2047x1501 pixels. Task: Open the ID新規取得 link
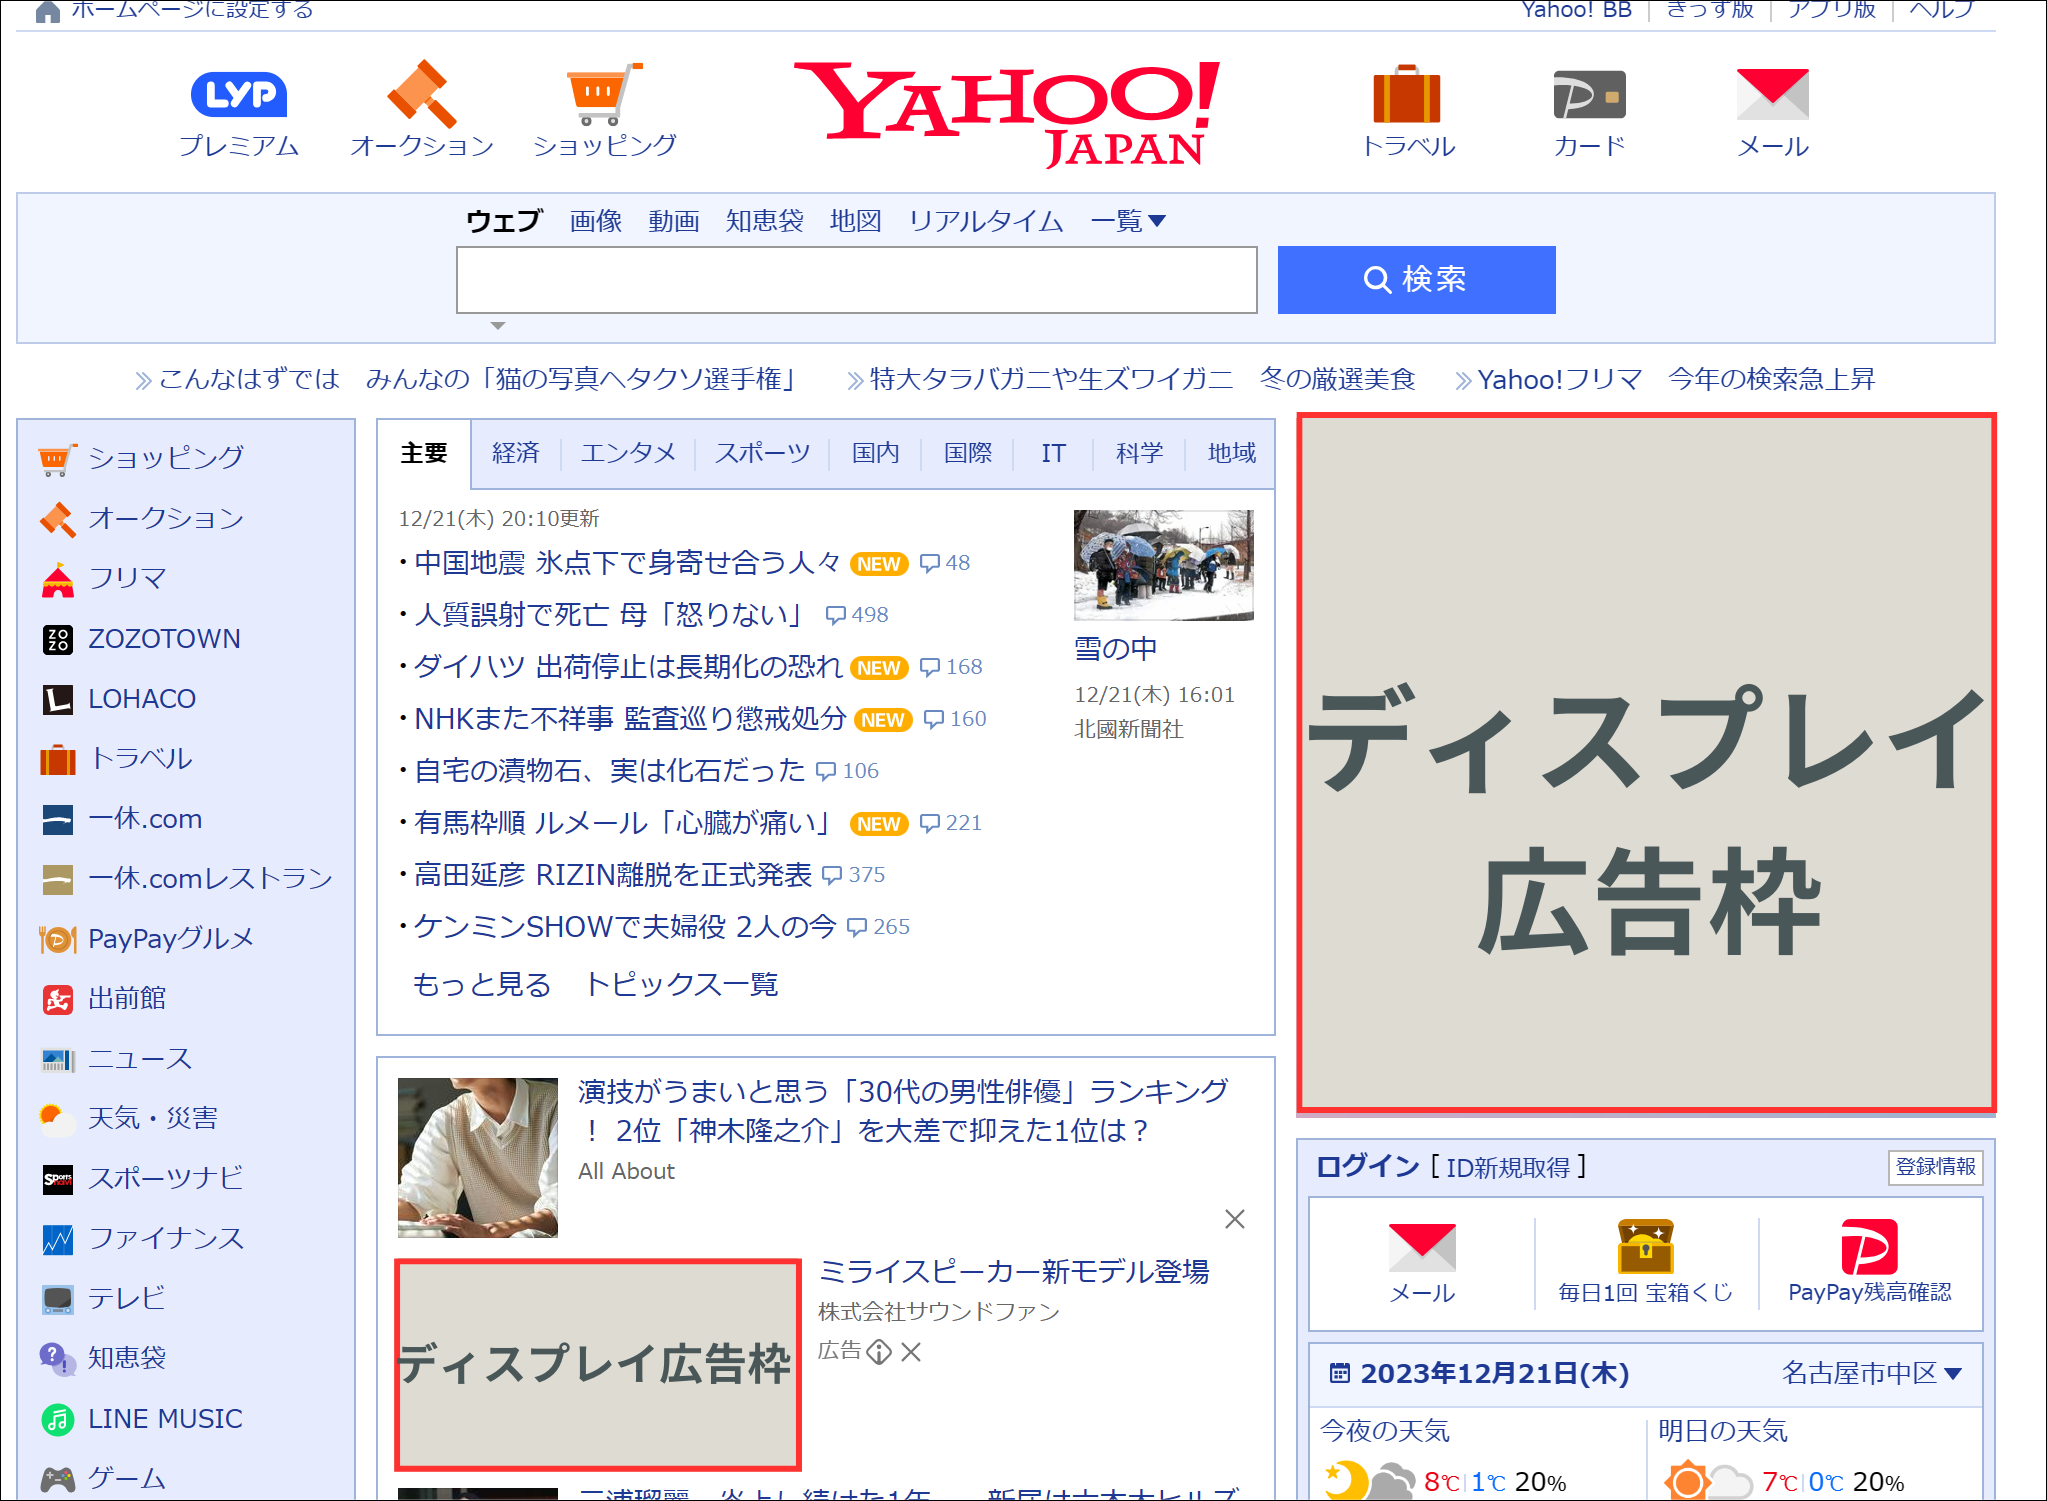point(1508,1168)
